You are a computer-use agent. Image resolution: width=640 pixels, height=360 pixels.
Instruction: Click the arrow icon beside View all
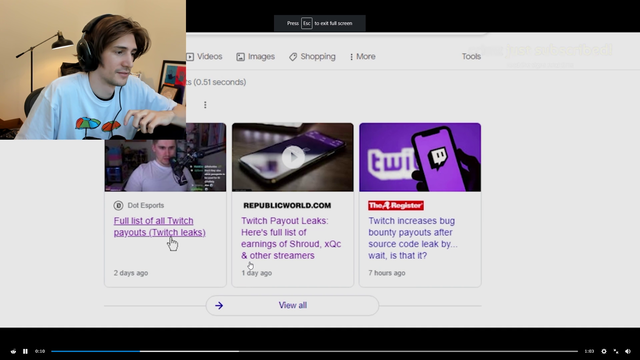click(219, 305)
